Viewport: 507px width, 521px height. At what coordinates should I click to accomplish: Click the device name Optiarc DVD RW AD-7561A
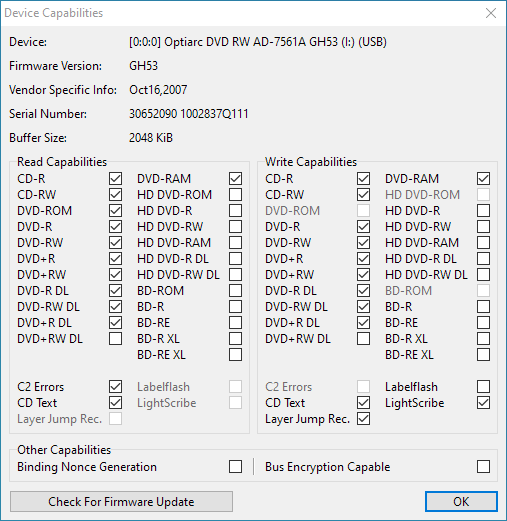pyautogui.click(x=235, y=42)
